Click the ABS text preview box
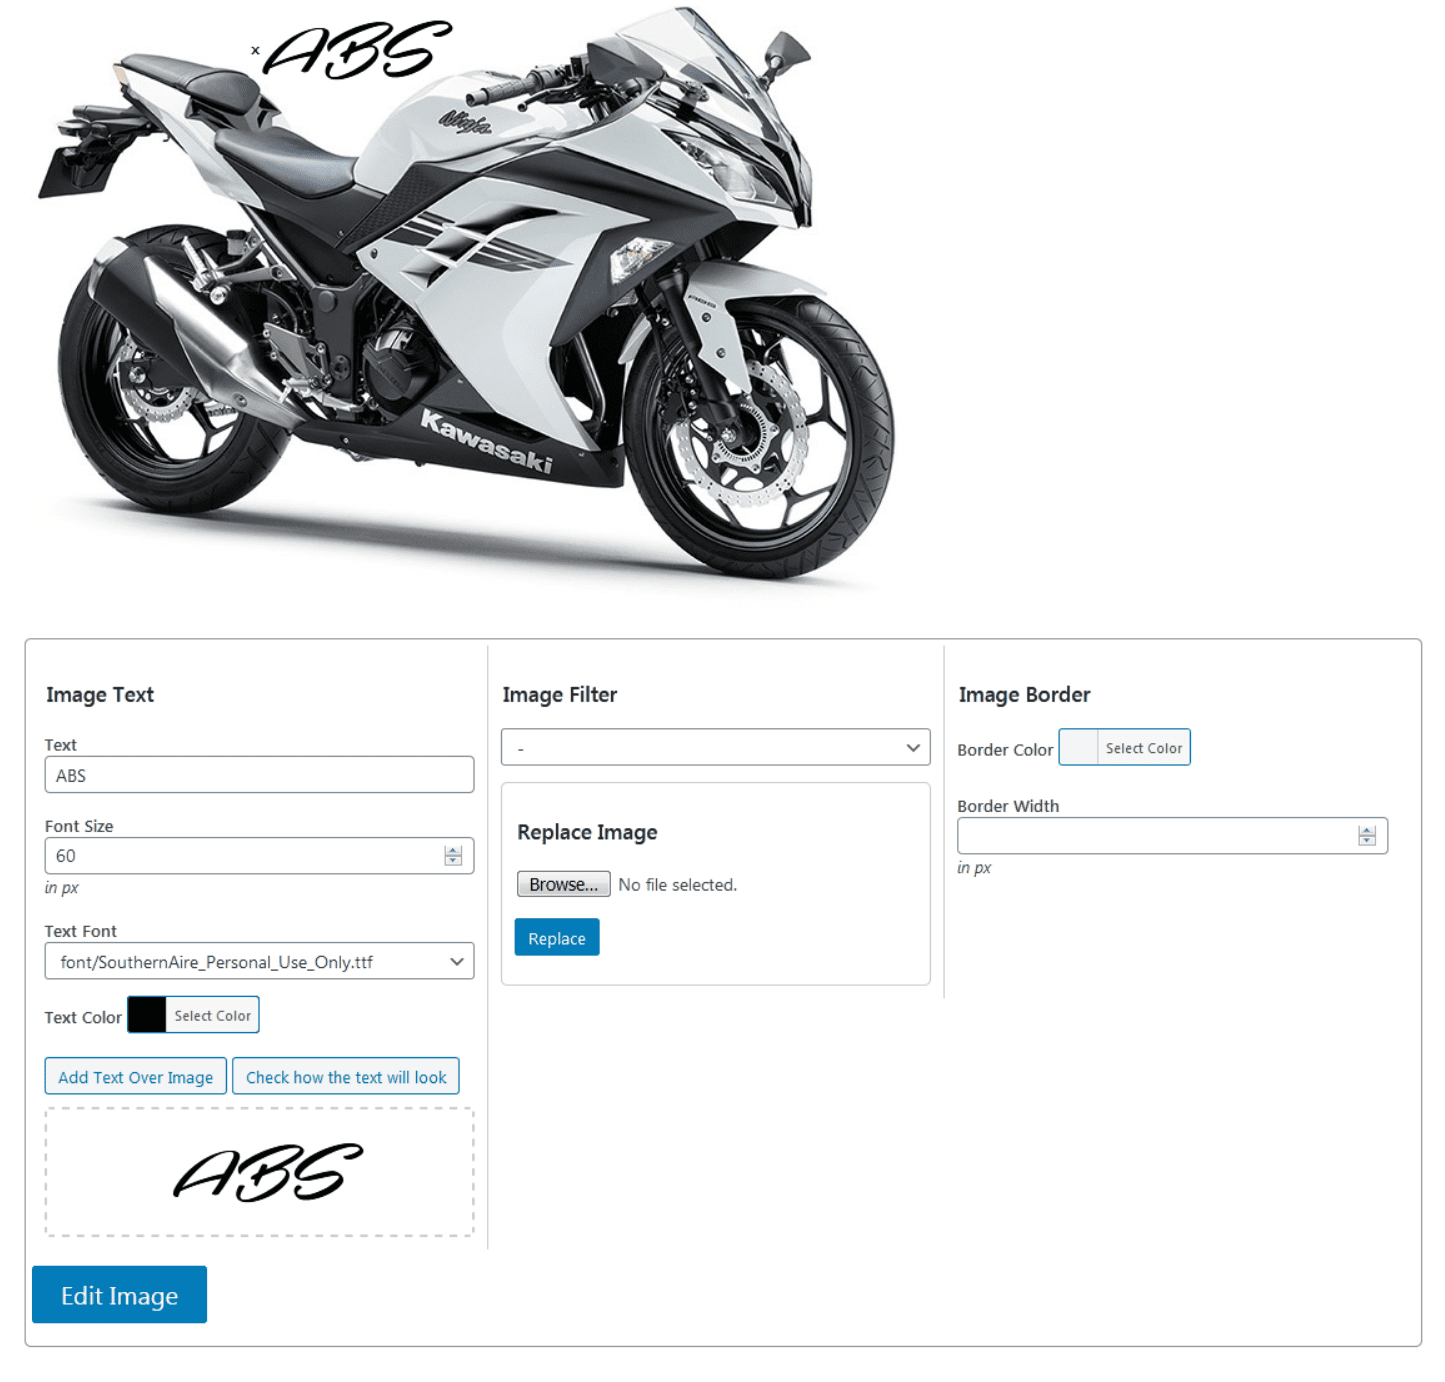This screenshot has height=1382, width=1445. tap(259, 1172)
